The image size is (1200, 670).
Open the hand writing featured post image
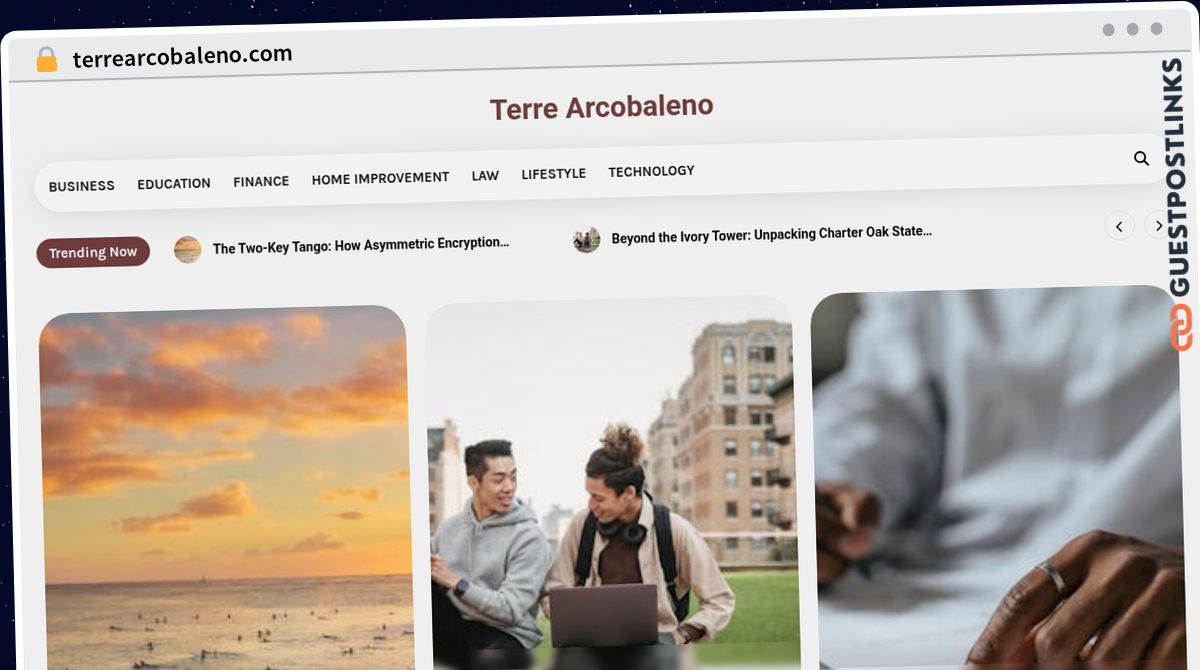point(998,478)
